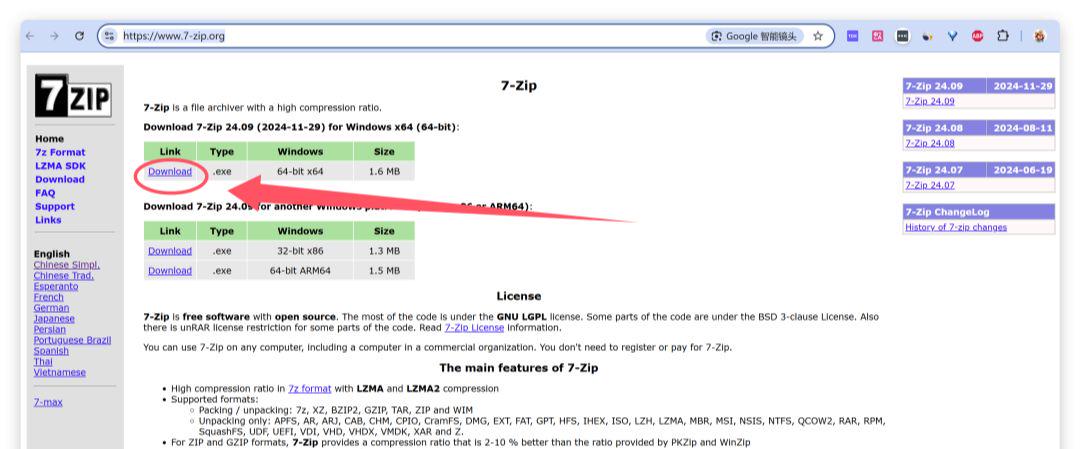Switch language to Japanese
This screenshot has height=449, width=1080.
54,318
